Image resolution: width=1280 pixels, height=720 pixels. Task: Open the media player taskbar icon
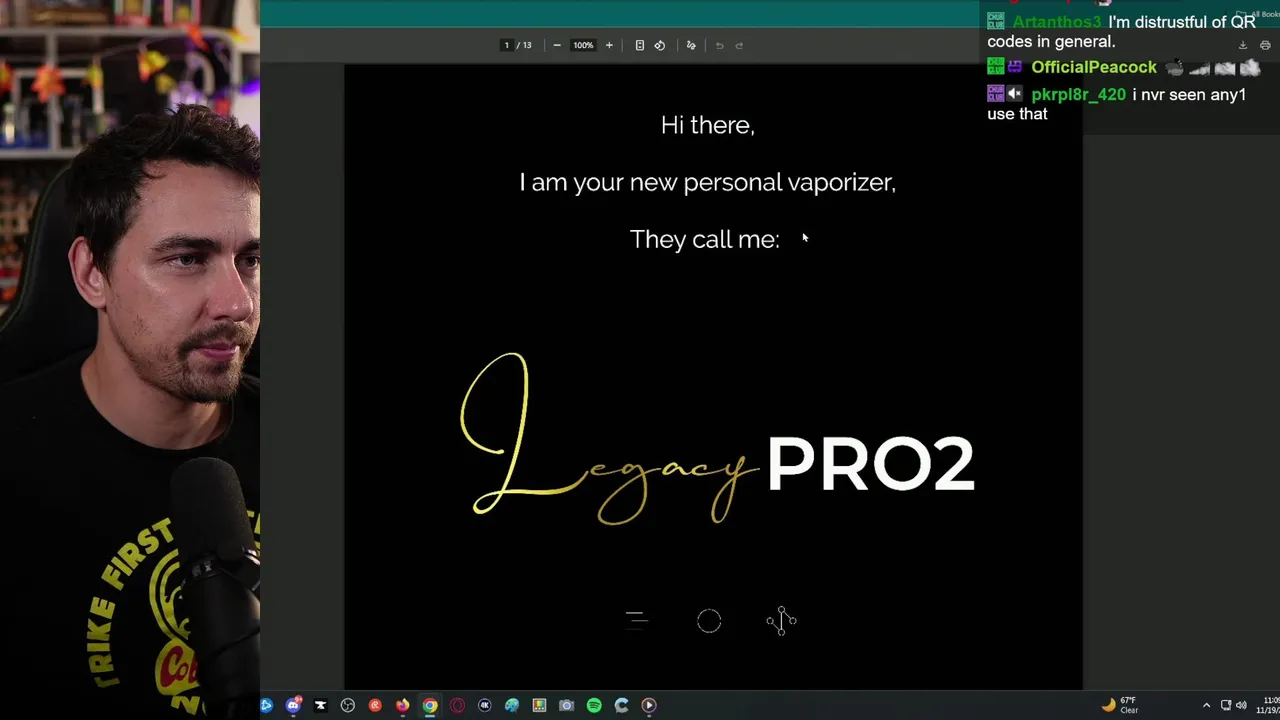(649, 705)
